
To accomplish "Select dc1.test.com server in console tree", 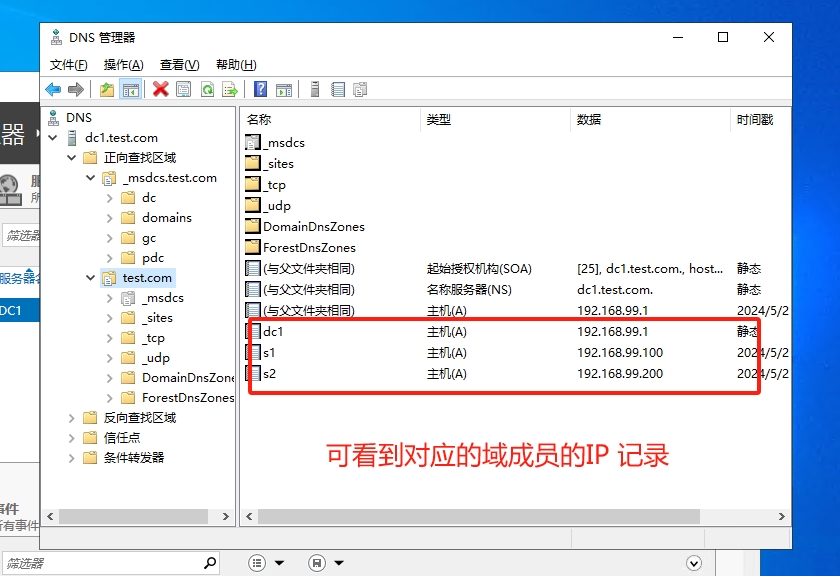I will point(121,138).
